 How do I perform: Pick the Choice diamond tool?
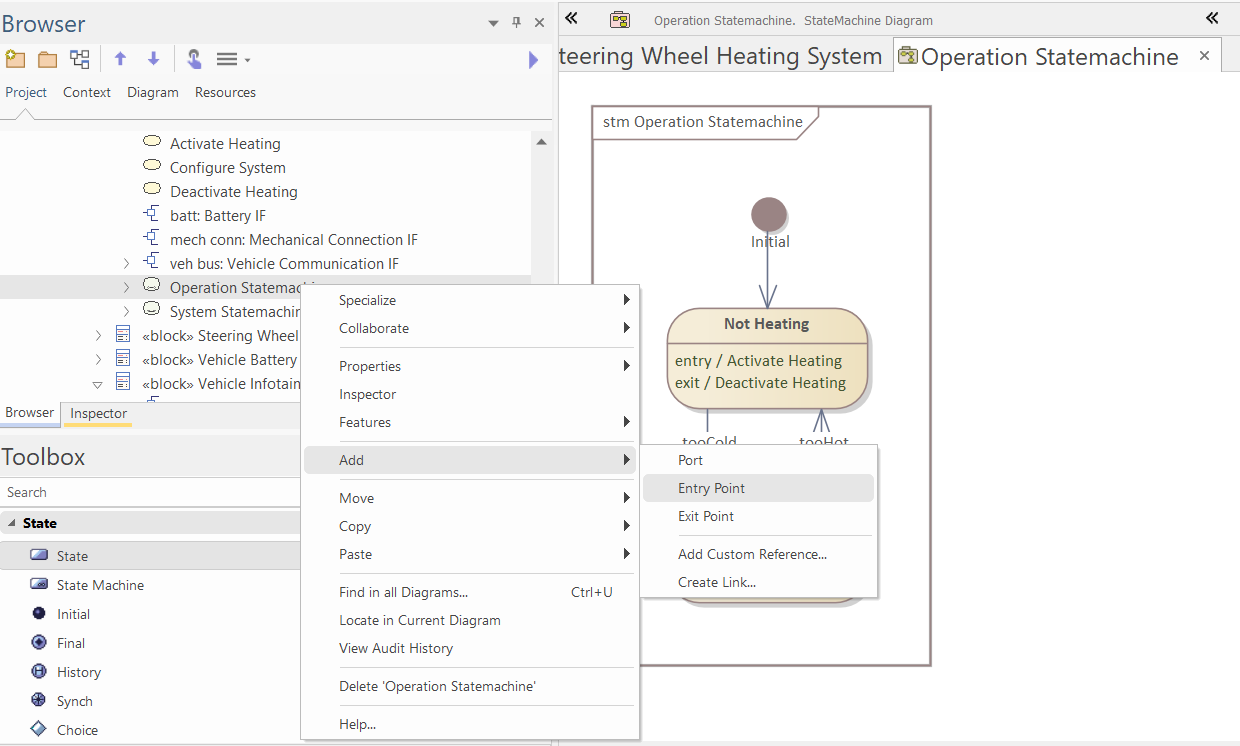tap(77, 730)
